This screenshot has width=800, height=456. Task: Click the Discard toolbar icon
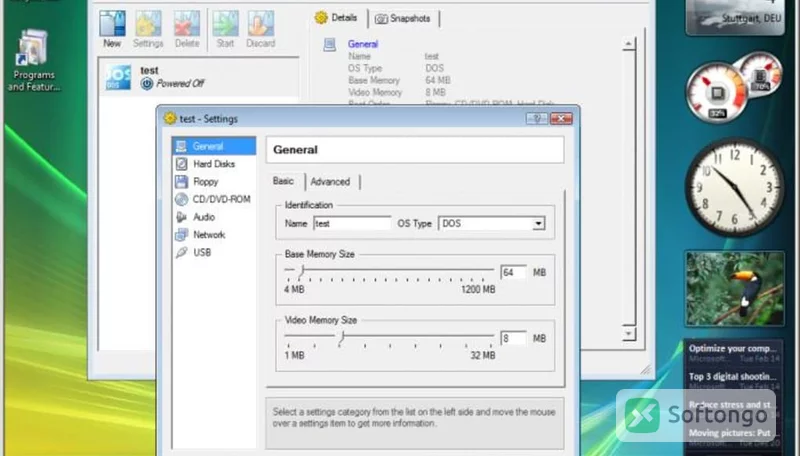pyautogui.click(x=261, y=29)
